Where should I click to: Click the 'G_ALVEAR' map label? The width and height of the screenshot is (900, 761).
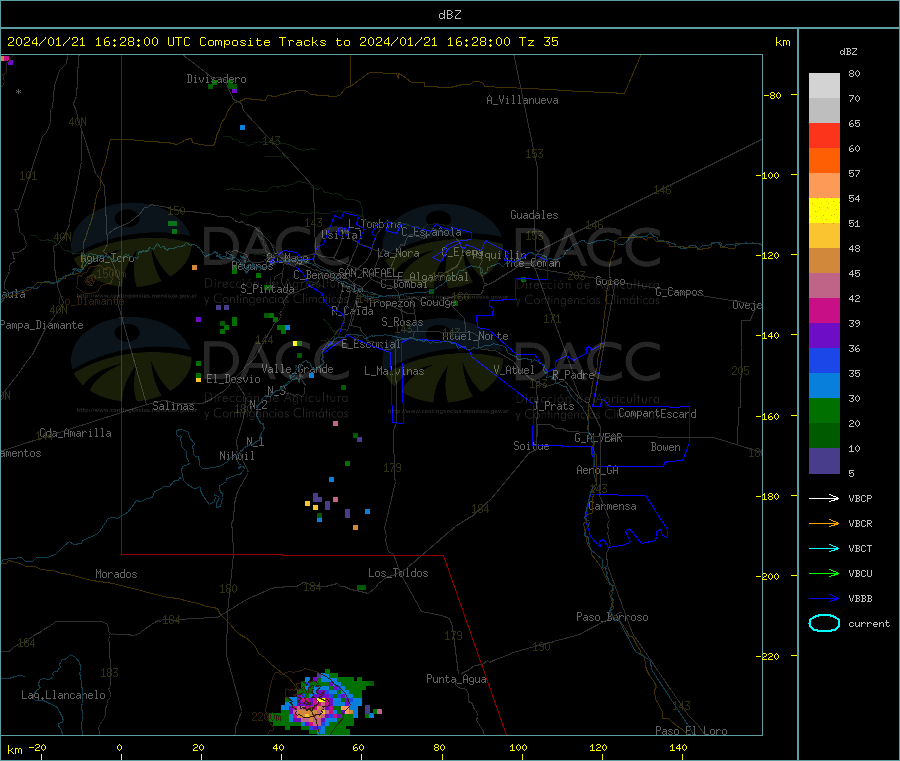coord(598,438)
